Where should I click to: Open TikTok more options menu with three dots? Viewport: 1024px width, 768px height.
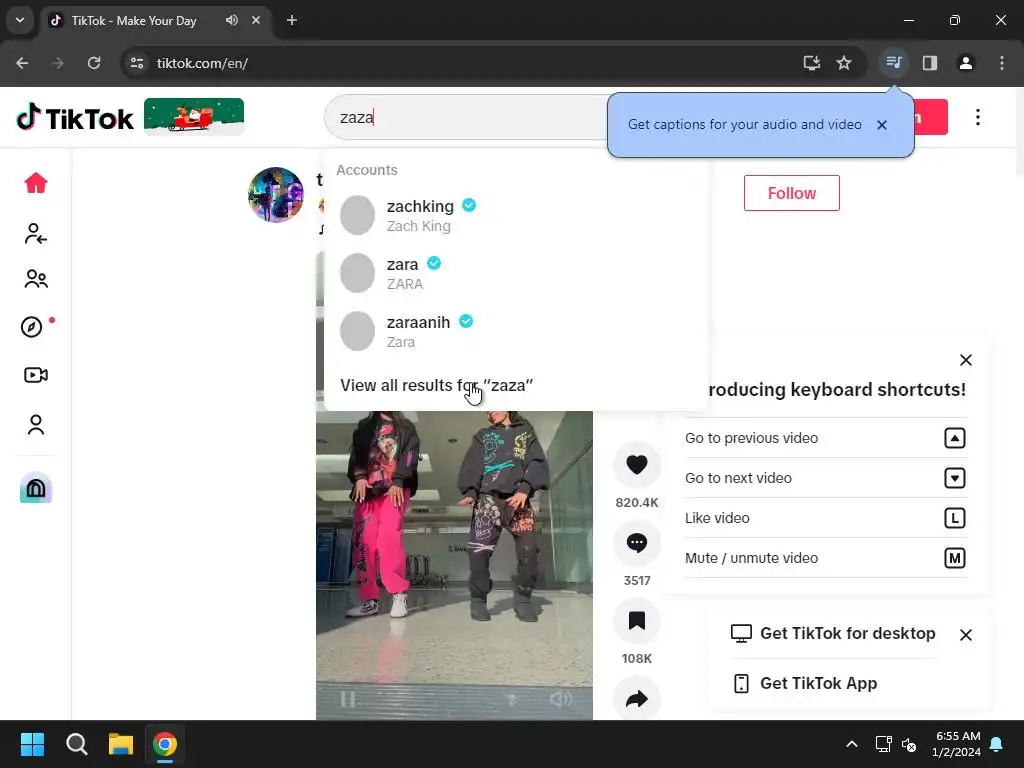(x=978, y=118)
